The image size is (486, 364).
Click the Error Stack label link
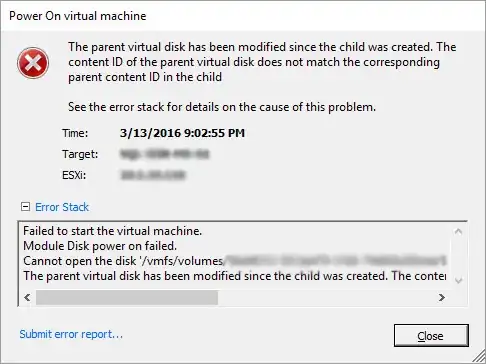click(62, 207)
